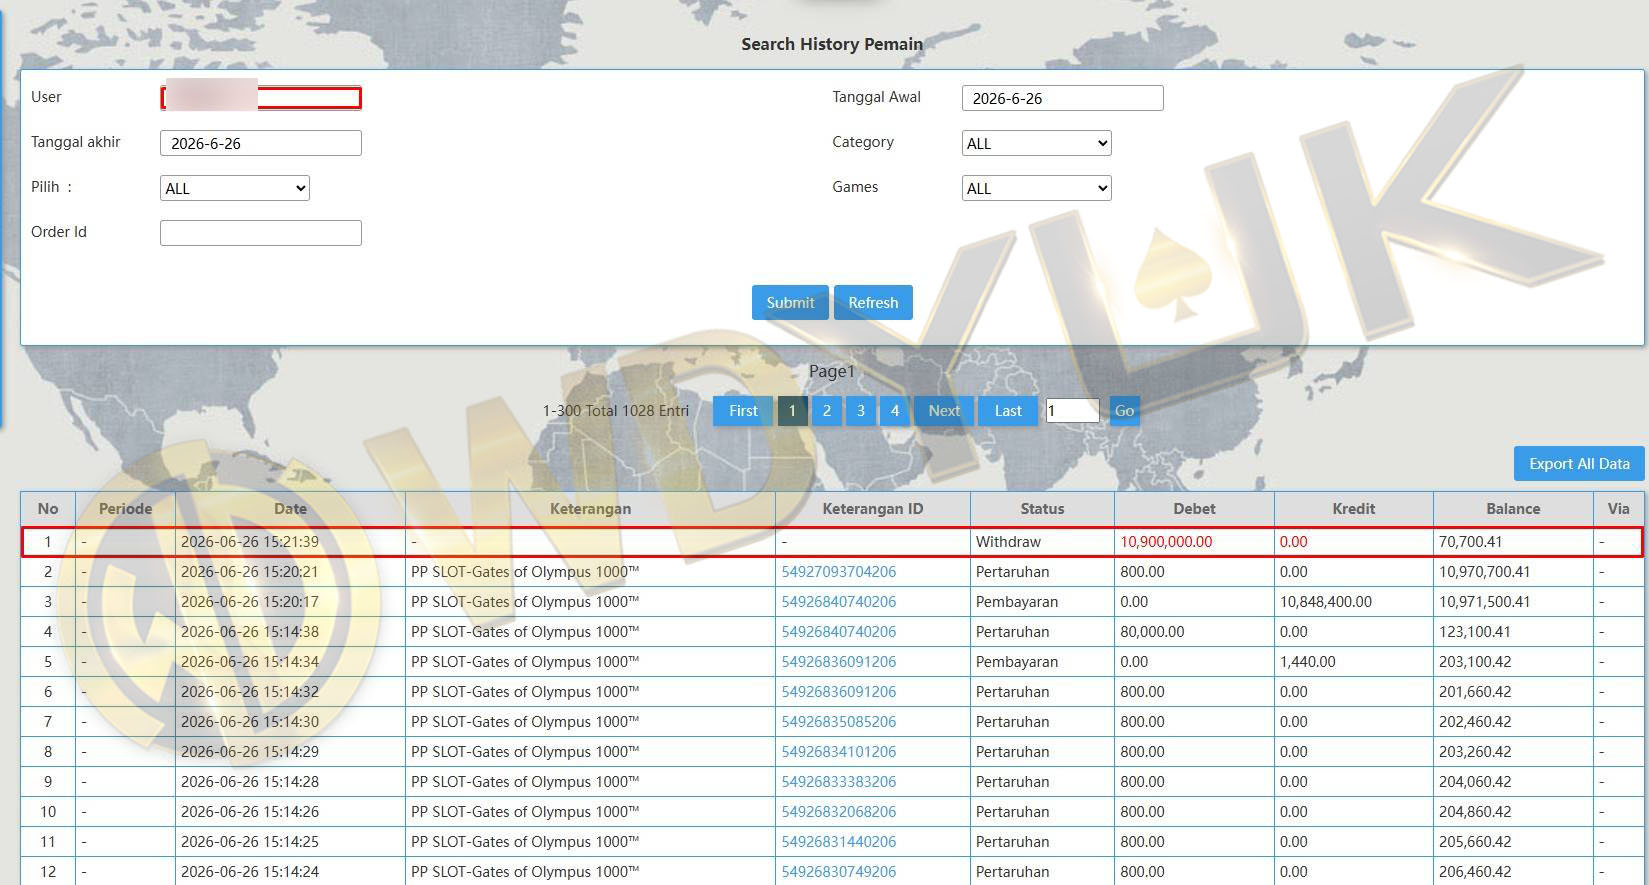Click the Go button
Viewport: 1649px width, 885px height.
point(1124,411)
